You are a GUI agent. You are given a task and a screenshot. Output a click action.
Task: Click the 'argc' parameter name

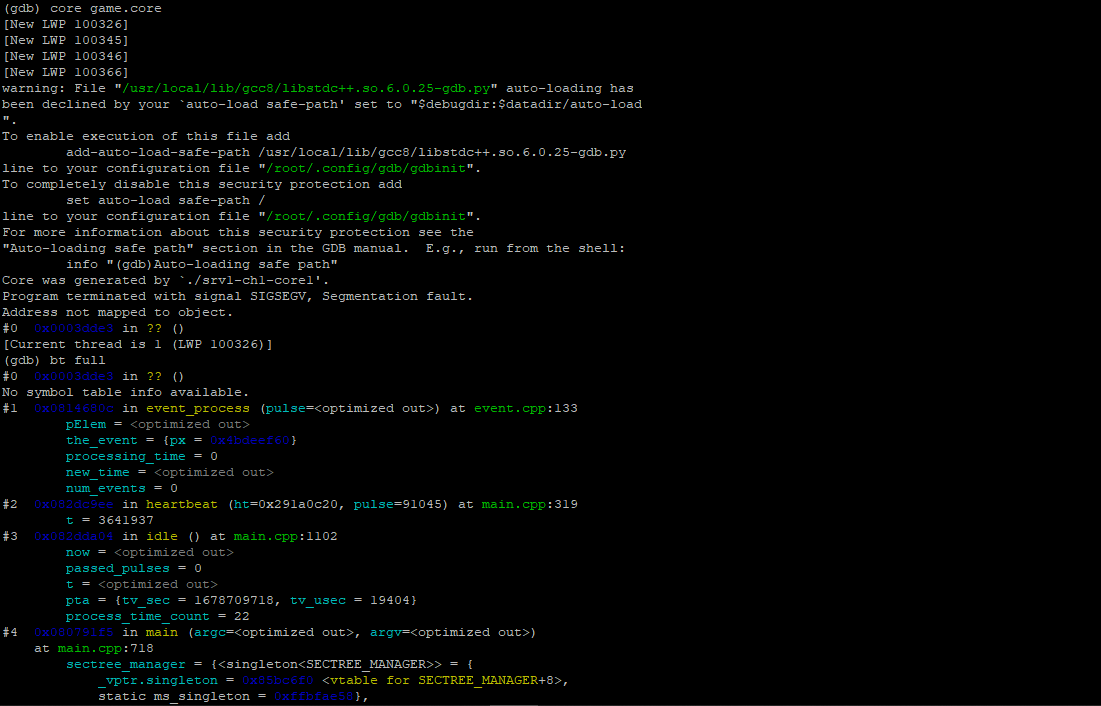pyautogui.click(x=210, y=633)
